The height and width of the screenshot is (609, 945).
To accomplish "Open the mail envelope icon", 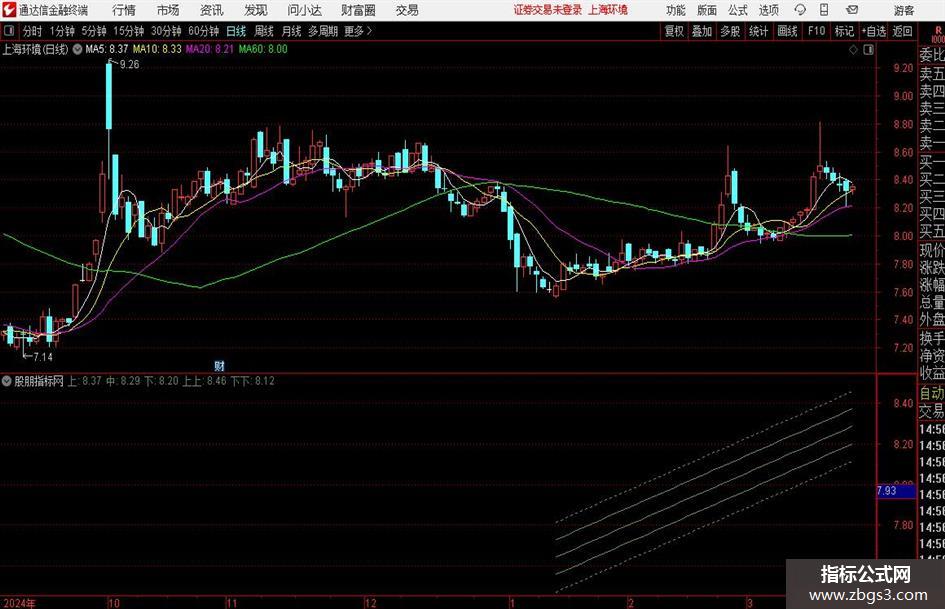I will coord(852,10).
